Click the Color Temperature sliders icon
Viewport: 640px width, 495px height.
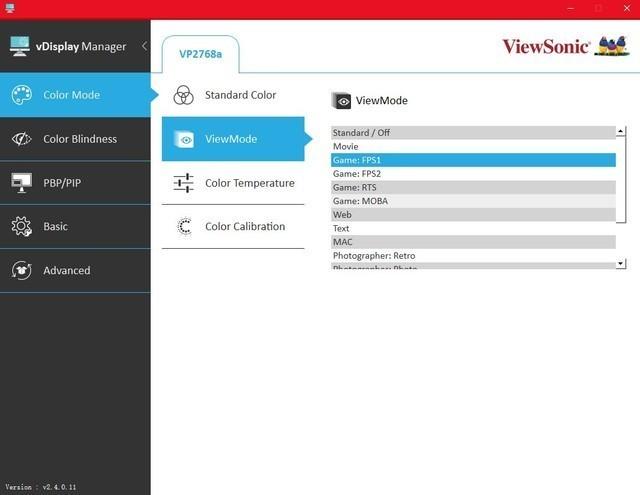(x=183, y=183)
